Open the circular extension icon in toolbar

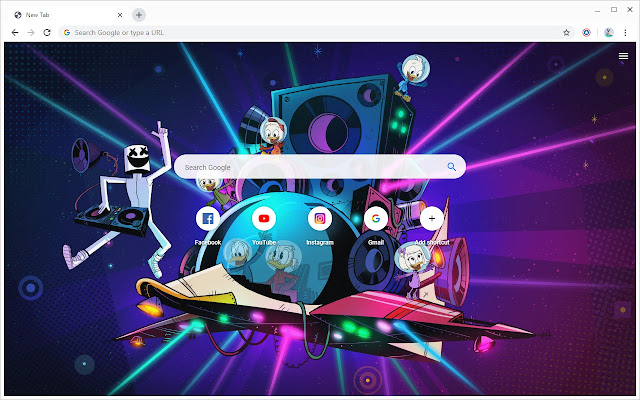587,33
